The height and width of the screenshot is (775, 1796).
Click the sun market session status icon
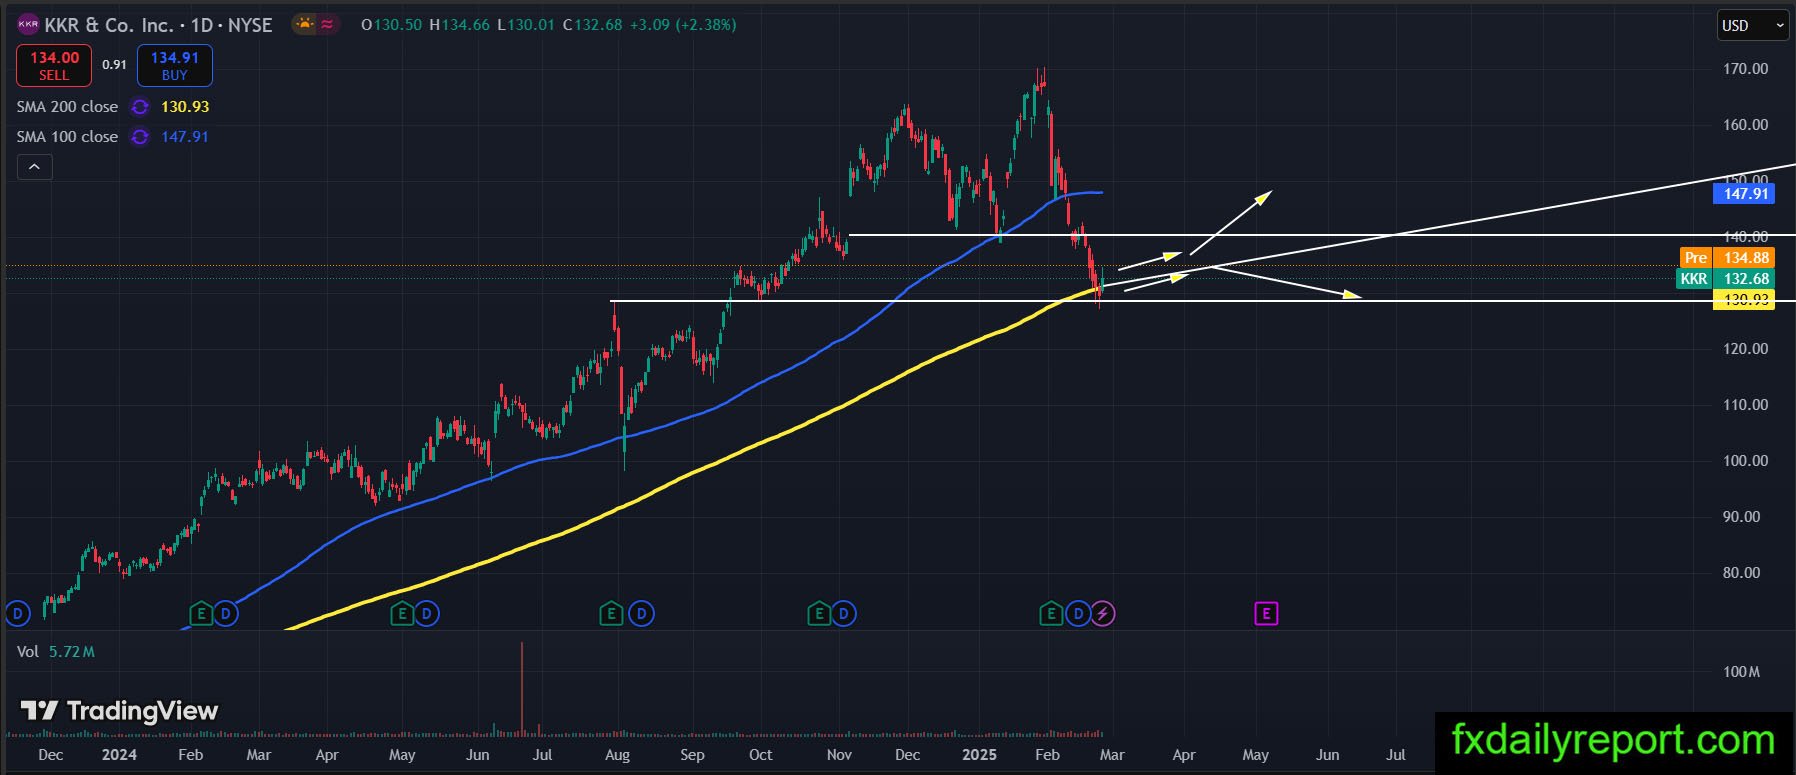point(303,24)
